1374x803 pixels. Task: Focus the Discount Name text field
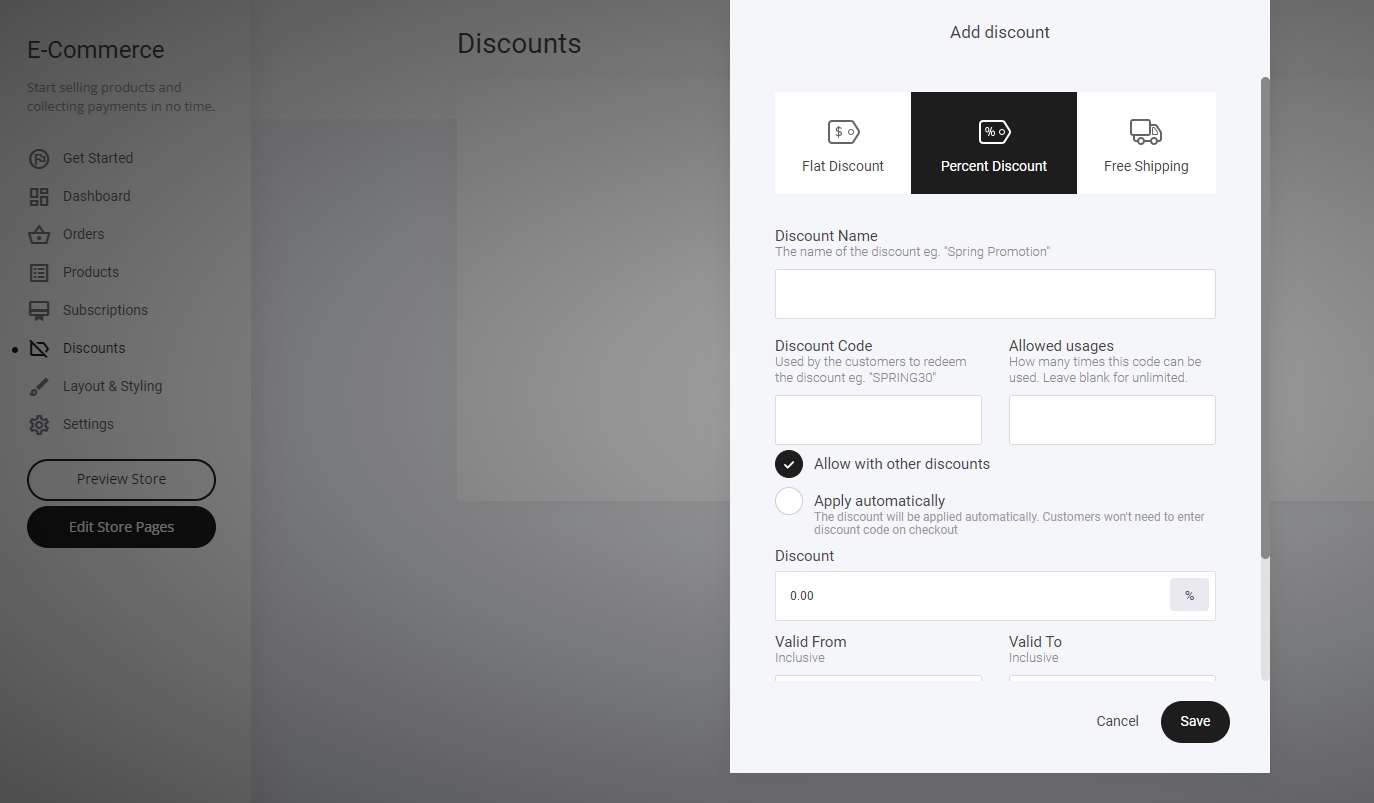(x=995, y=294)
